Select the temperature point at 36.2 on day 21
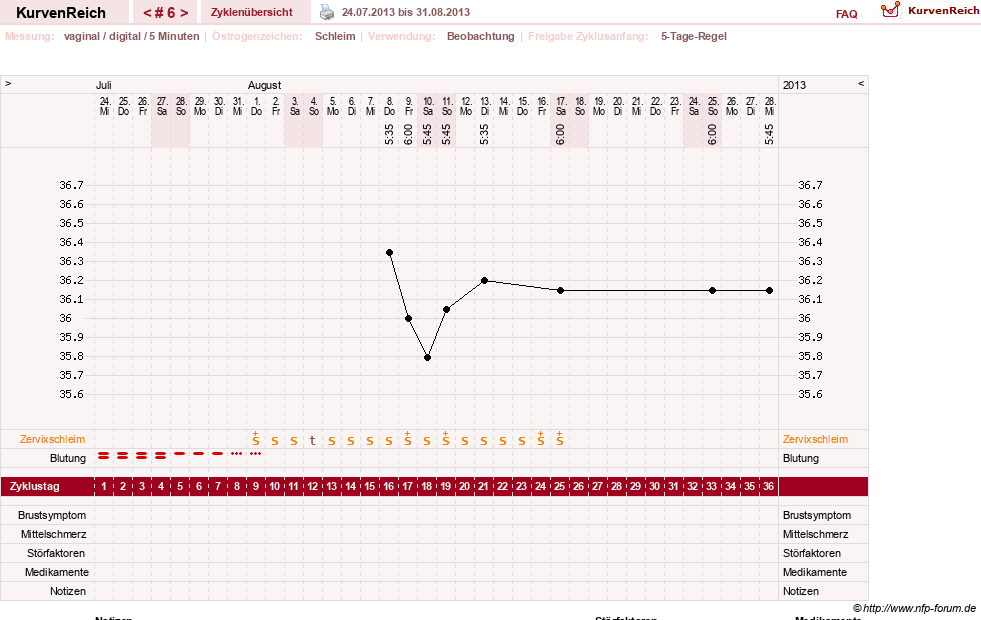The width and height of the screenshot is (981, 620). coord(485,281)
